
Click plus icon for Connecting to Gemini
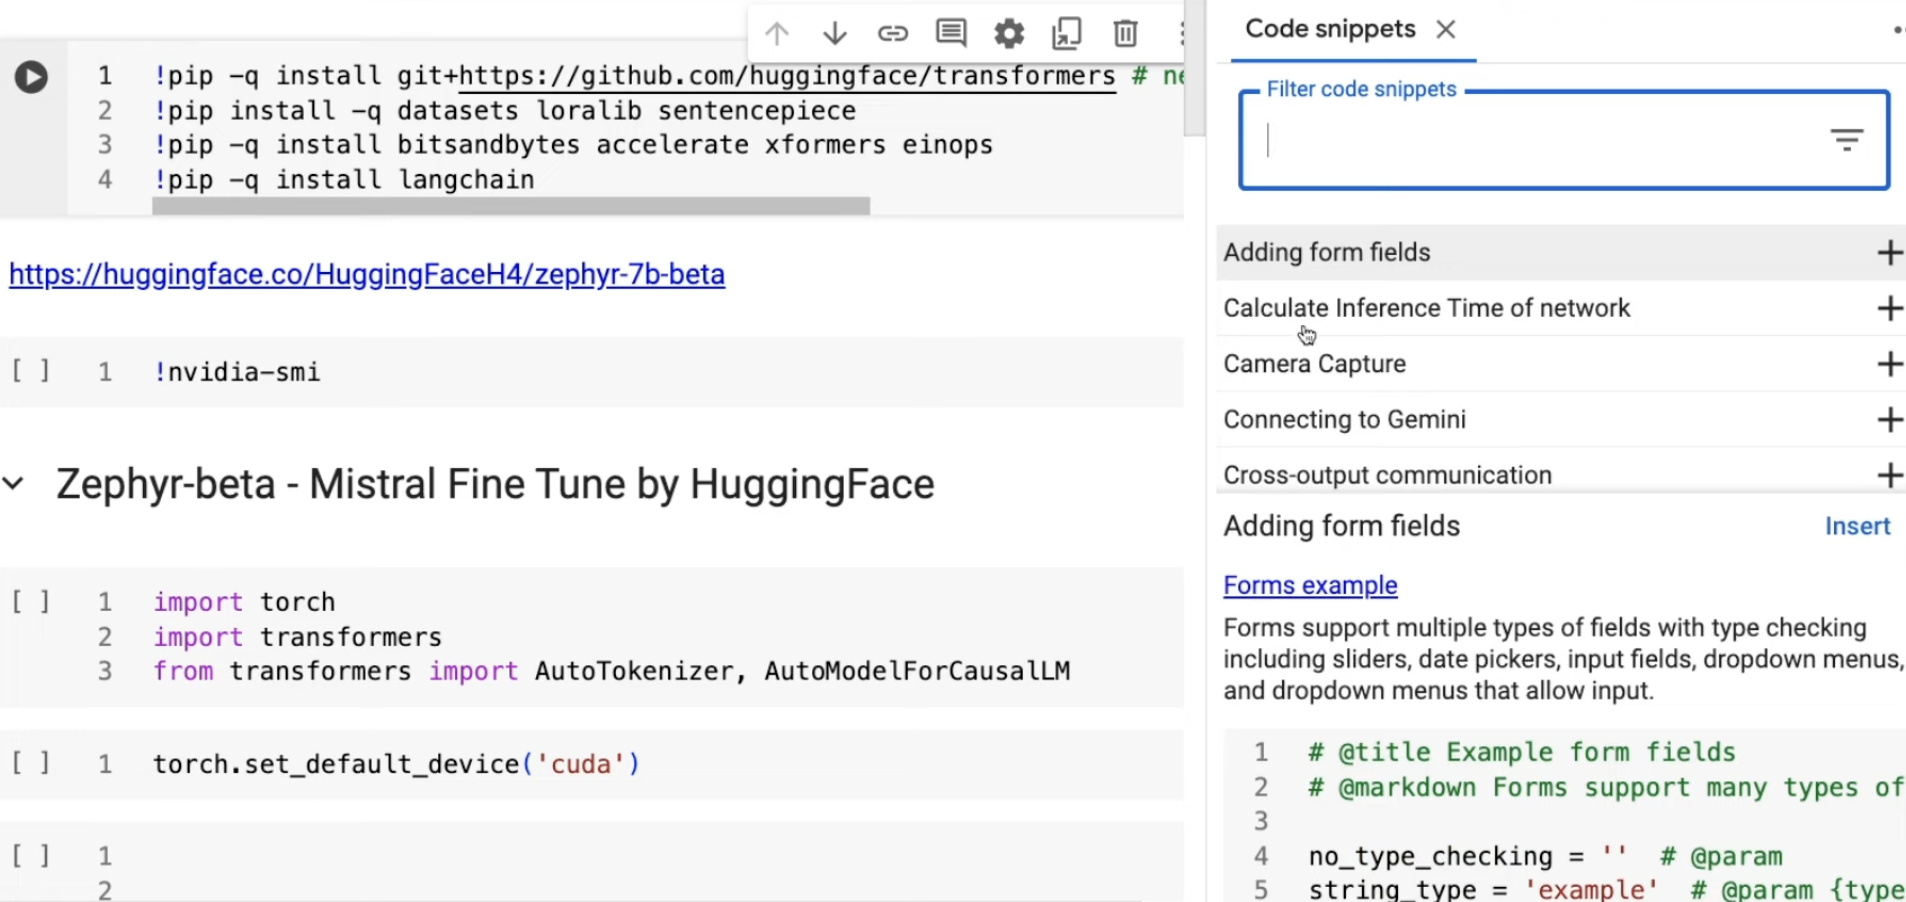coord(1889,419)
